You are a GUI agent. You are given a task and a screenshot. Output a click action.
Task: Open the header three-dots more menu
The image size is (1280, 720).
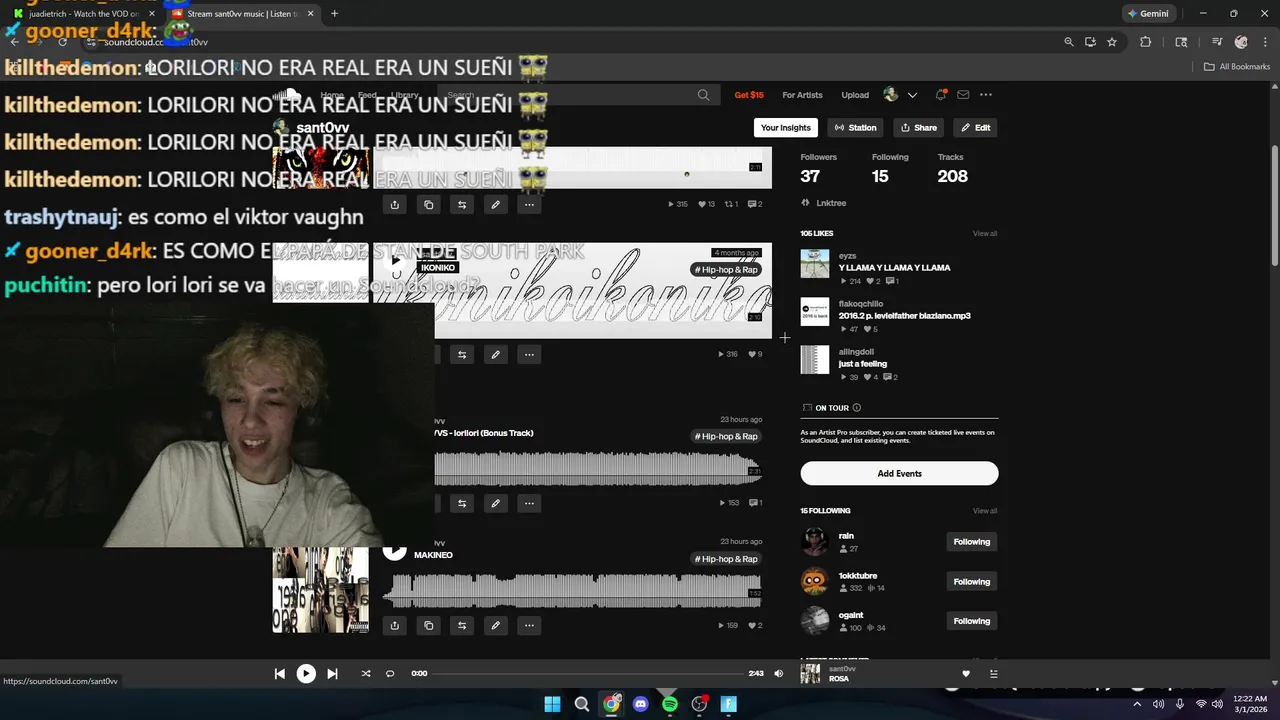click(986, 95)
